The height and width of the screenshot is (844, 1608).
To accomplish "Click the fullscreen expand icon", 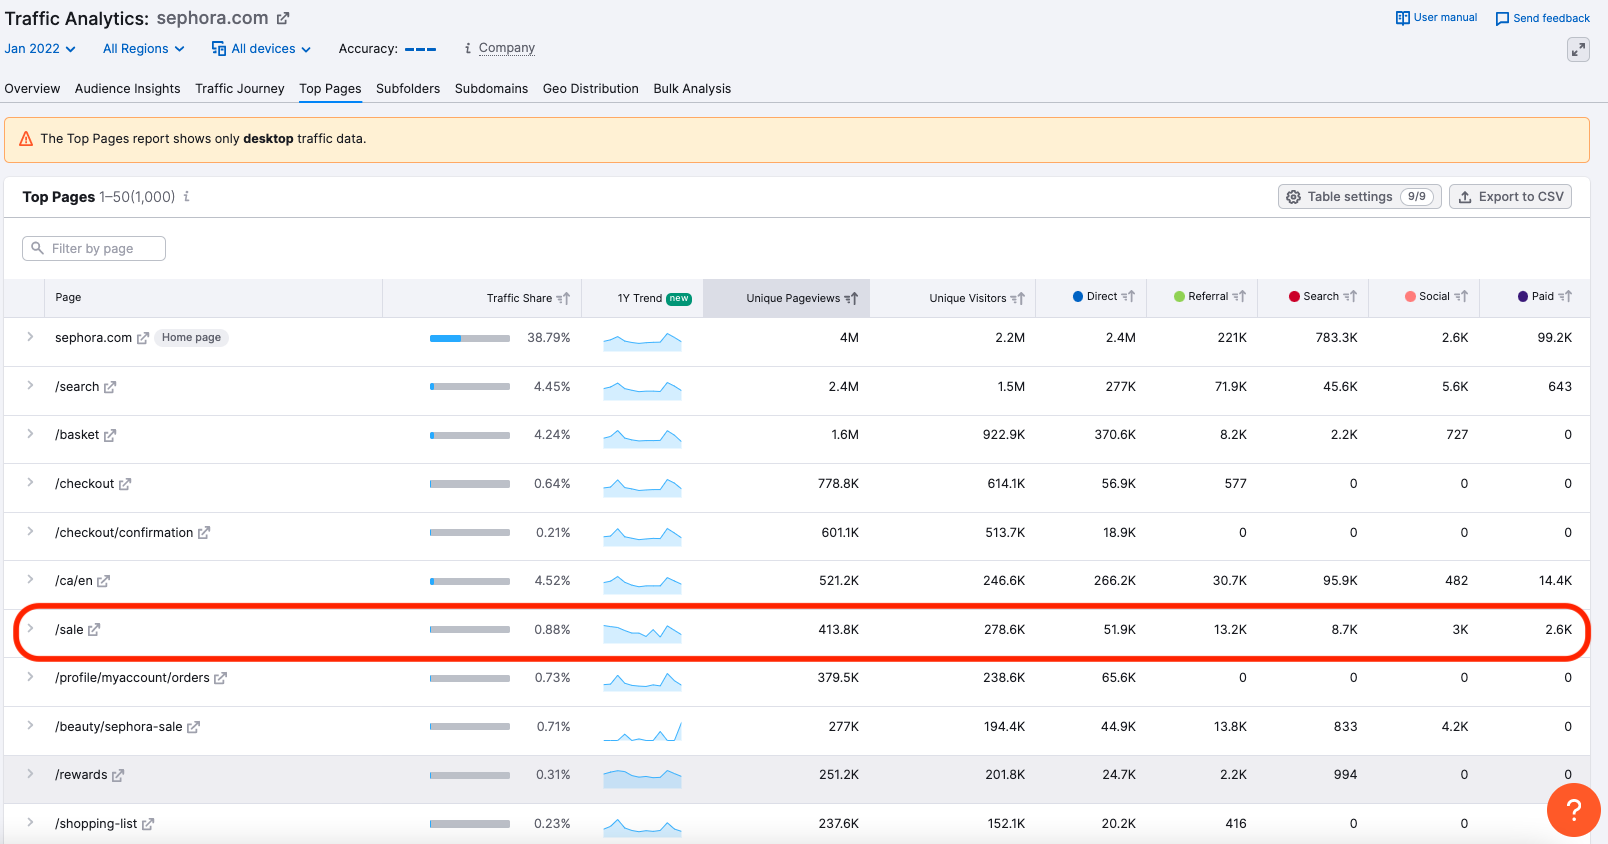I will (1578, 49).
